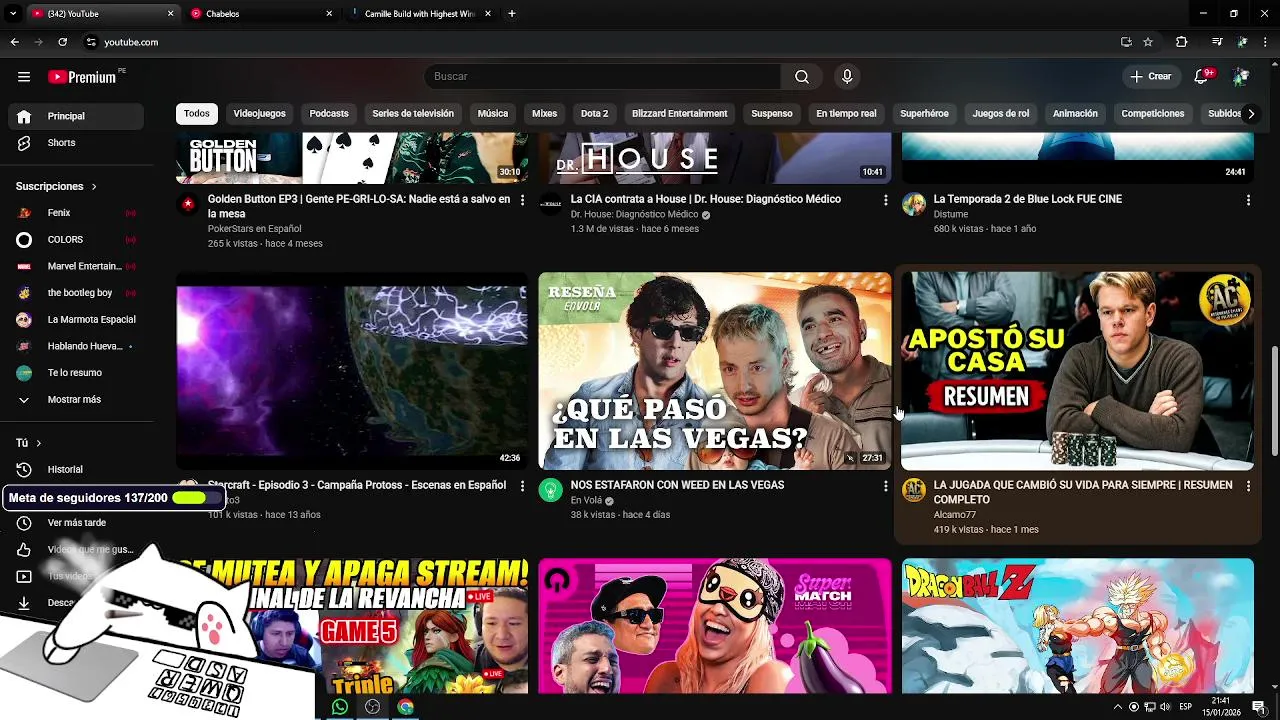Open options for Dr. House video
This screenshot has height=720, width=1280.
coord(885,200)
